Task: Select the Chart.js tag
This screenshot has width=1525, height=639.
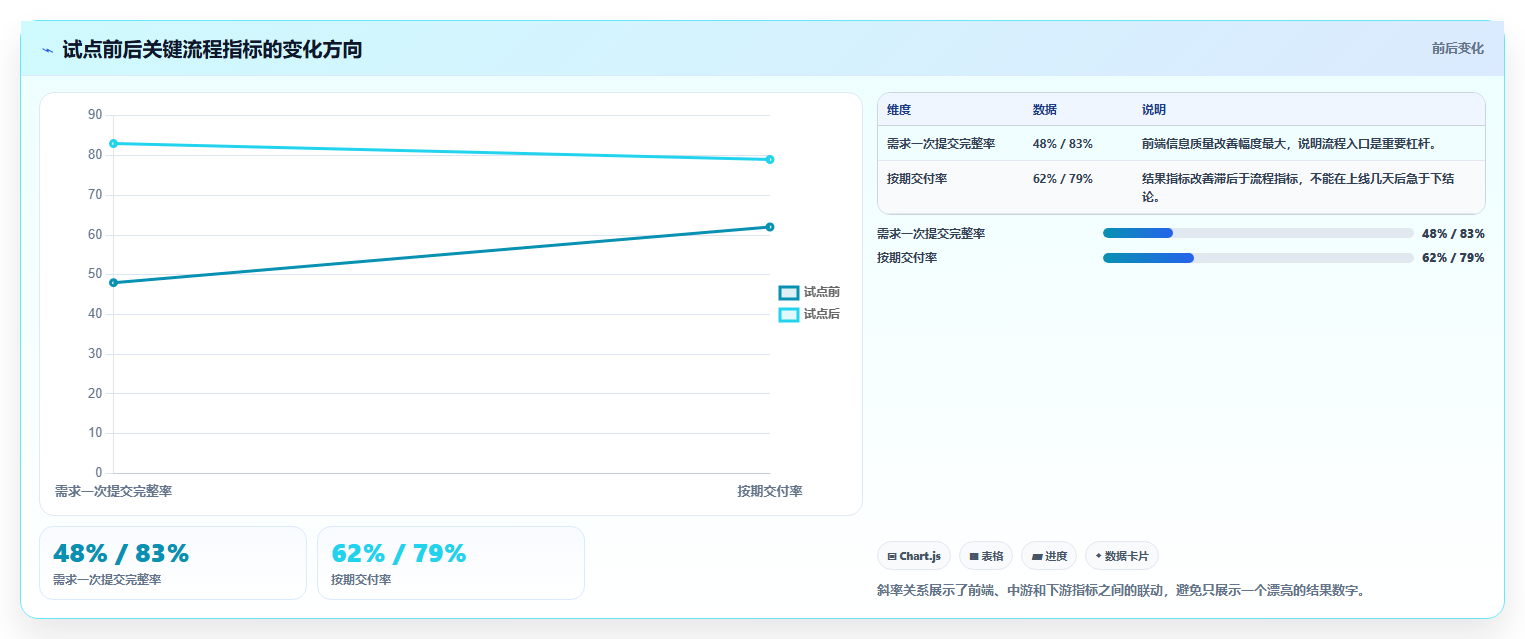Action: tap(914, 556)
